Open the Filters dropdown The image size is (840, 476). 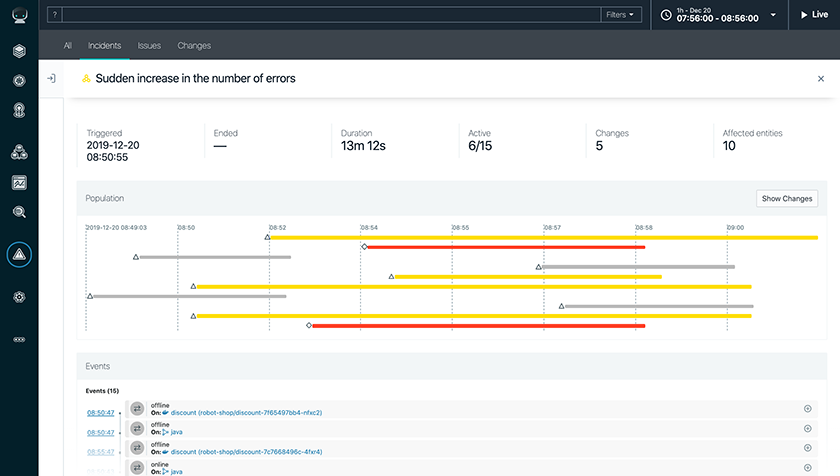coord(620,14)
